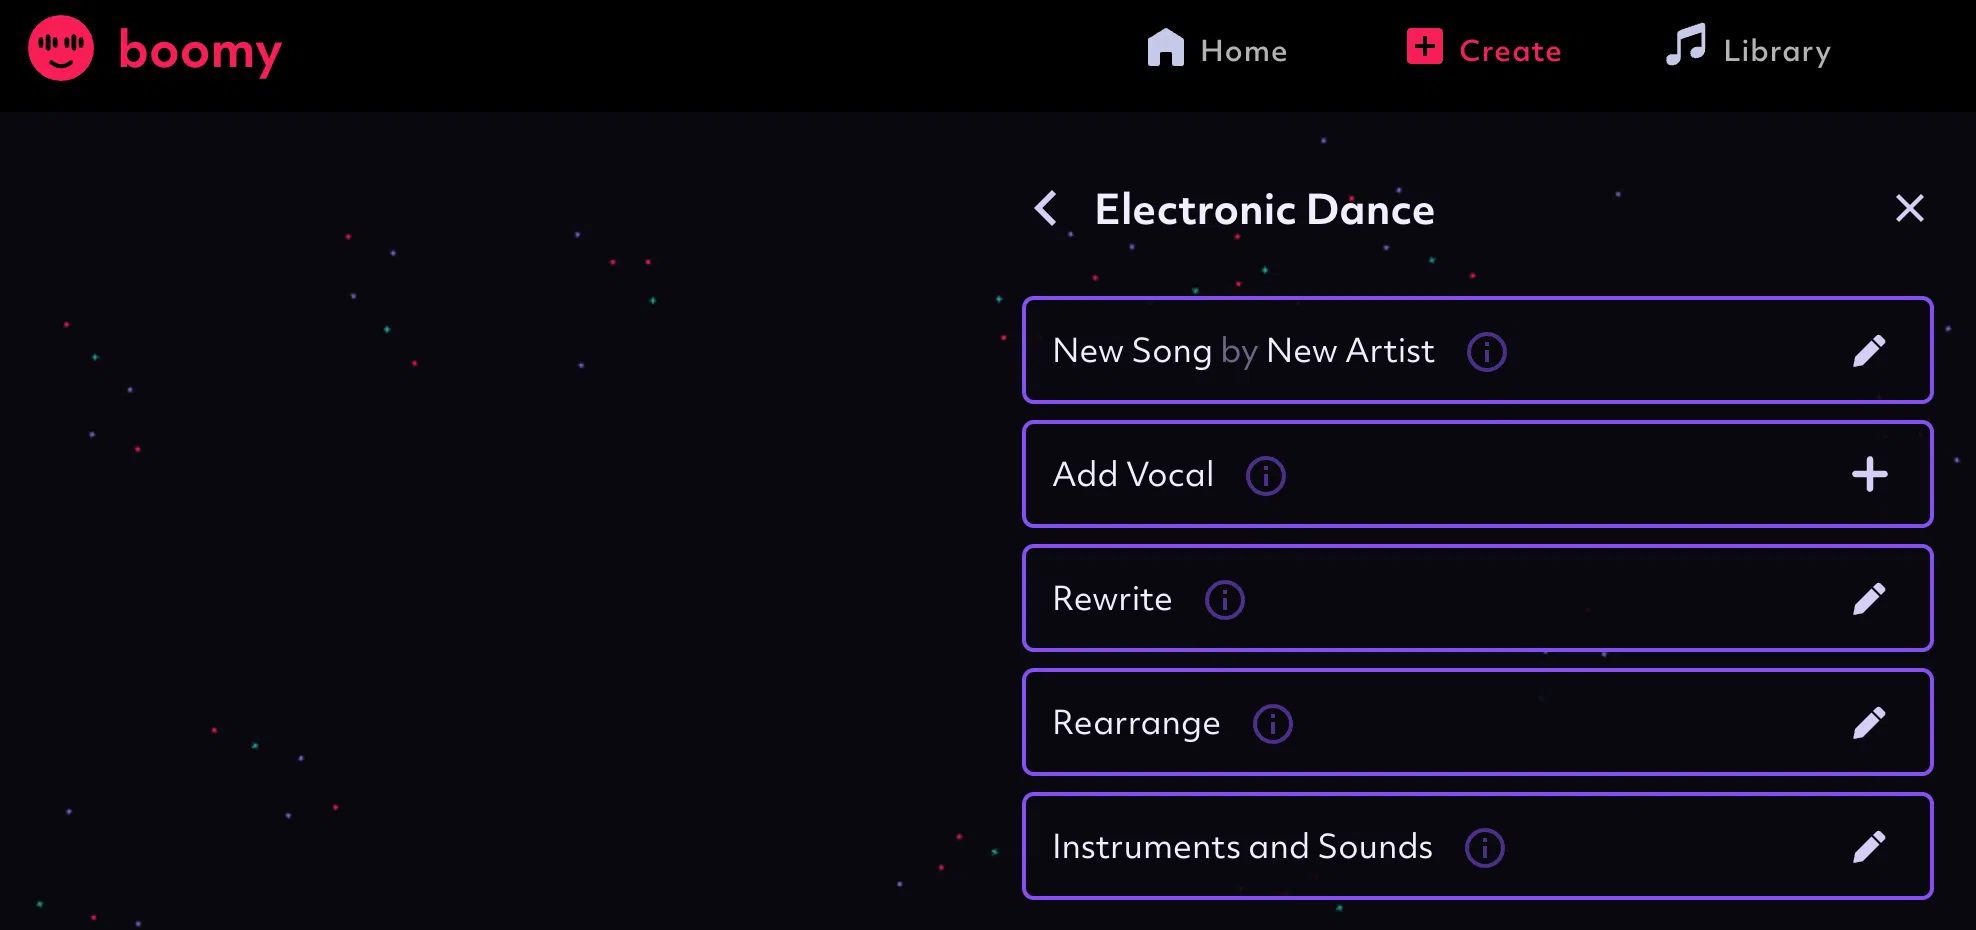
Task: View info tooltip for Rewrite
Action: pos(1224,600)
